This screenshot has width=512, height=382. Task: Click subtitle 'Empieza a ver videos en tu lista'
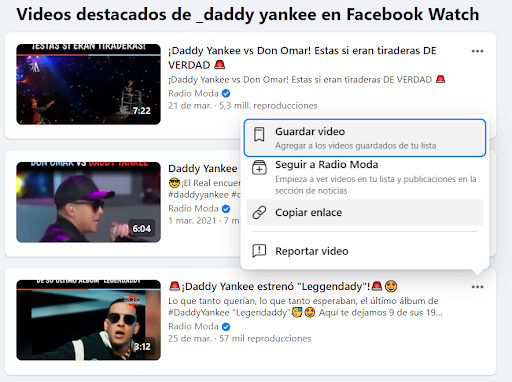(x=376, y=185)
